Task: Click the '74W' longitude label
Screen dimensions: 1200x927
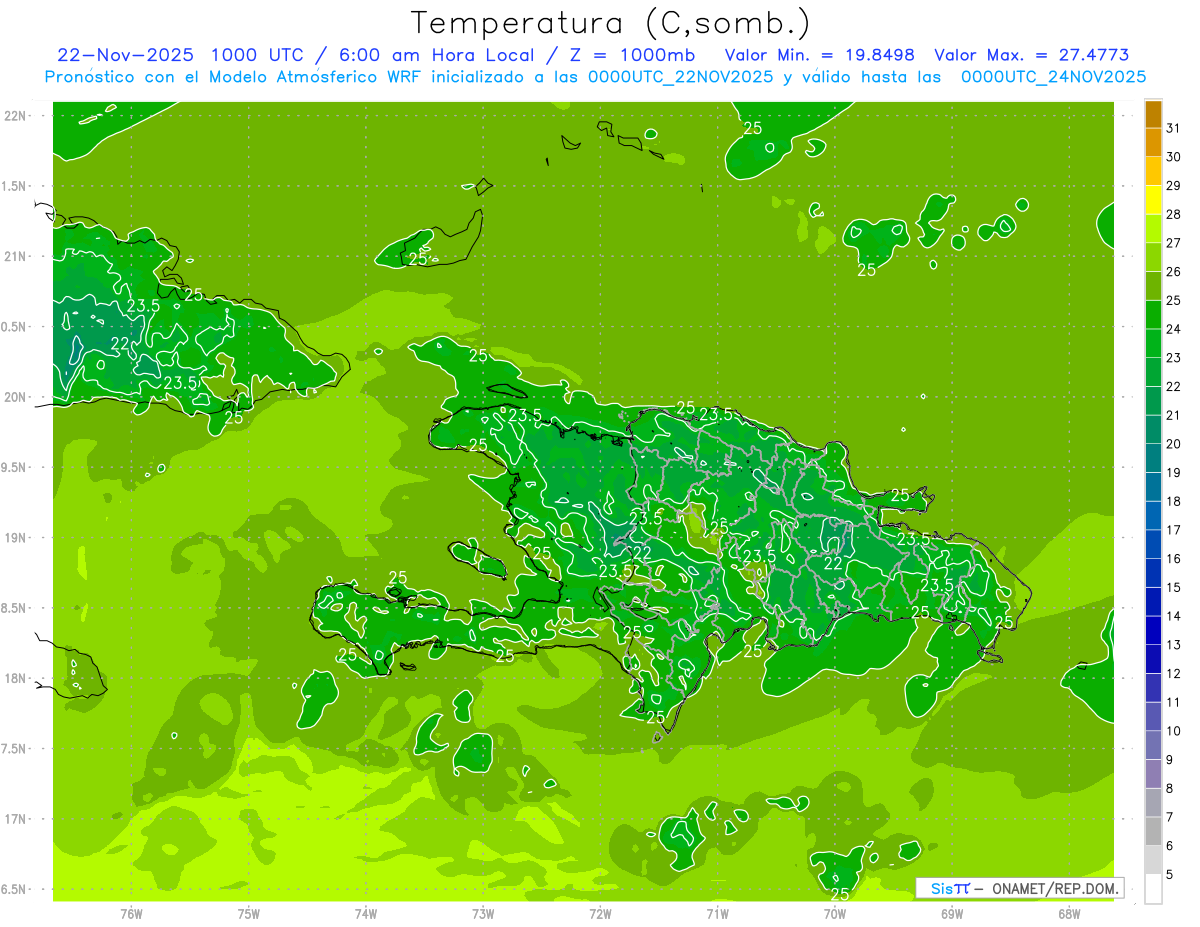Action: tap(366, 913)
